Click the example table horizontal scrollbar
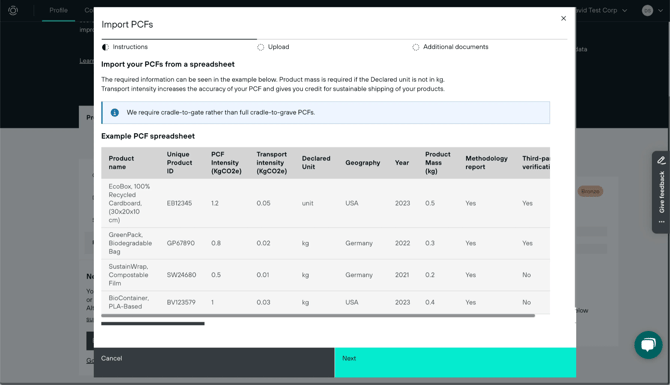Viewport: 670px width, 385px height. [318, 316]
